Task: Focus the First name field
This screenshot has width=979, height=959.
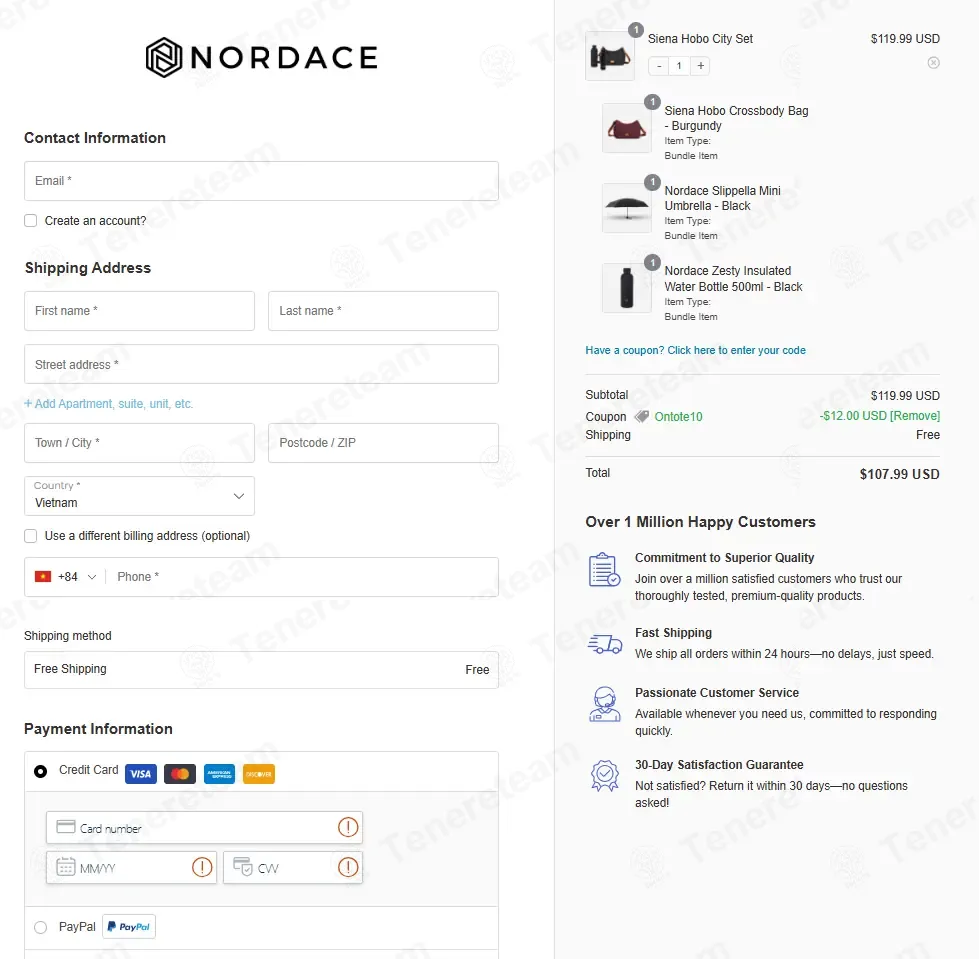Action: tap(139, 311)
